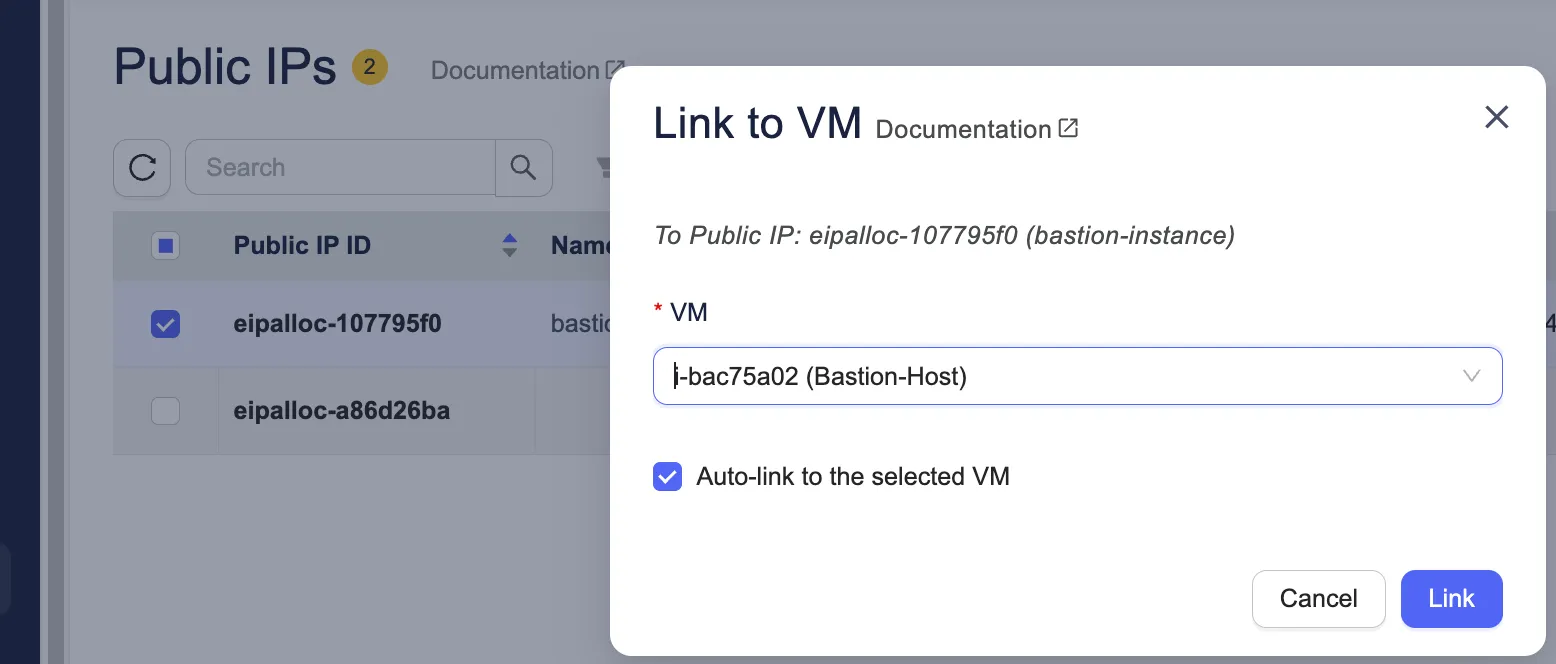Check the eipalloc-a86d26ba row checkbox
This screenshot has width=1556, height=664.
pos(165,411)
